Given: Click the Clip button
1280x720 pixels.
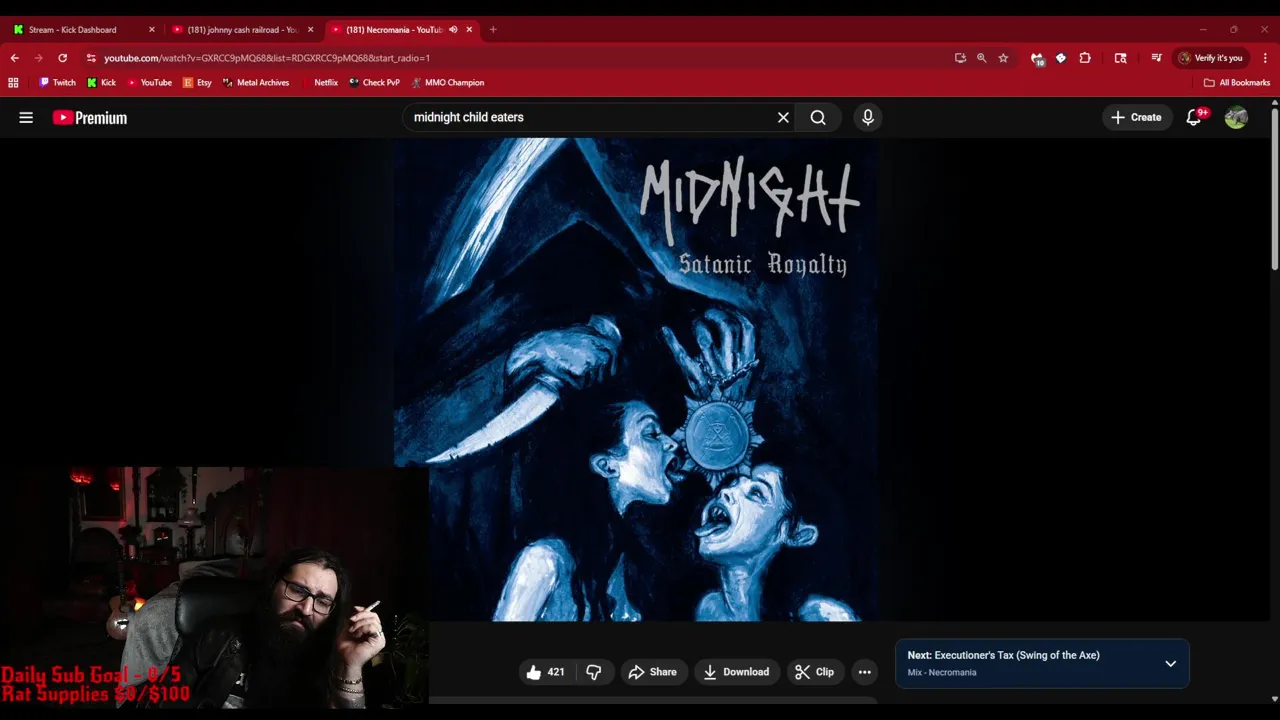Looking at the screenshot, I should [814, 672].
